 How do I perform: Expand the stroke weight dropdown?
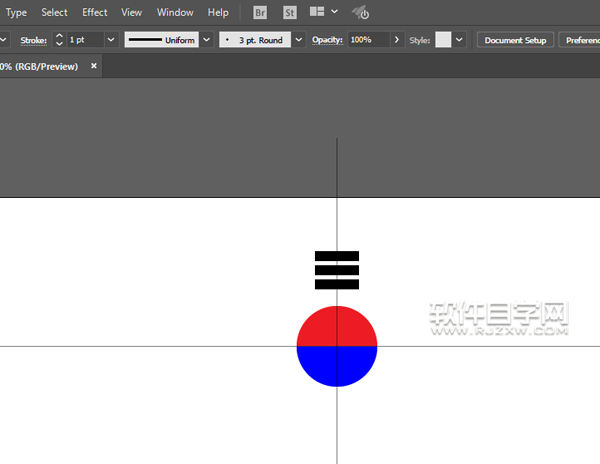[x=109, y=40]
